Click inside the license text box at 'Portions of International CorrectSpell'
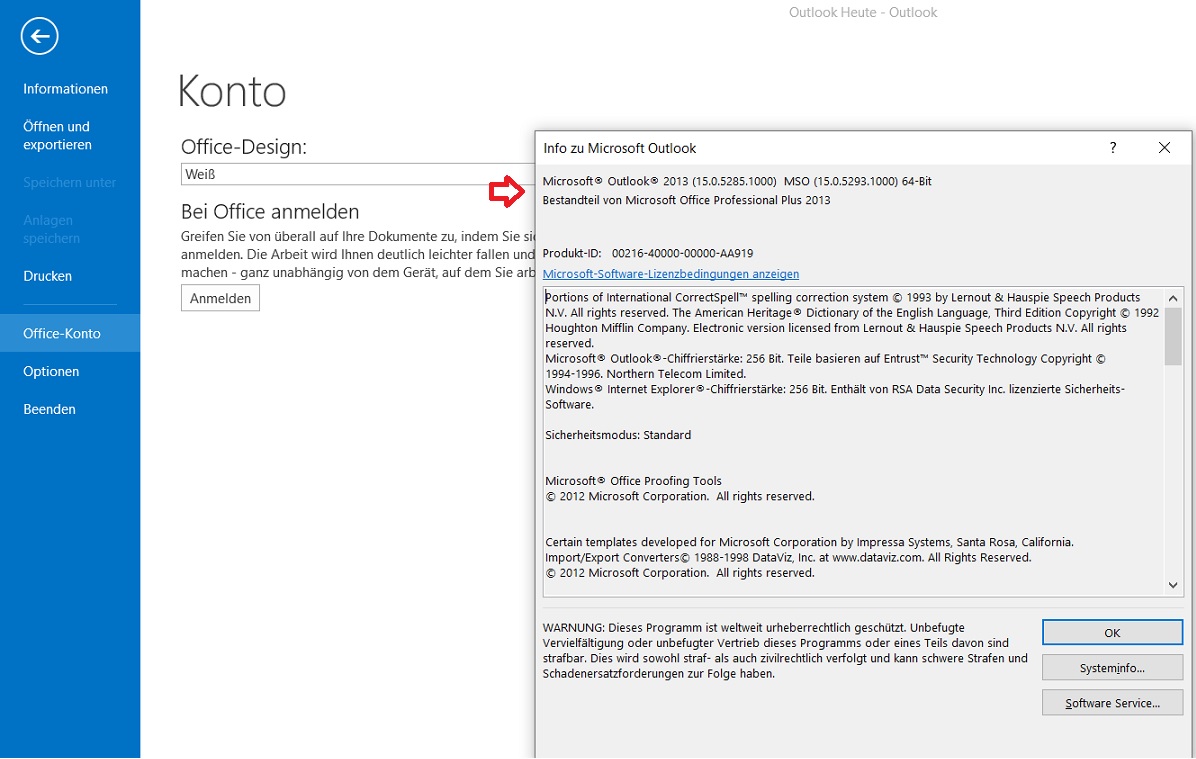Viewport: 1196px width, 759px height. (645, 297)
